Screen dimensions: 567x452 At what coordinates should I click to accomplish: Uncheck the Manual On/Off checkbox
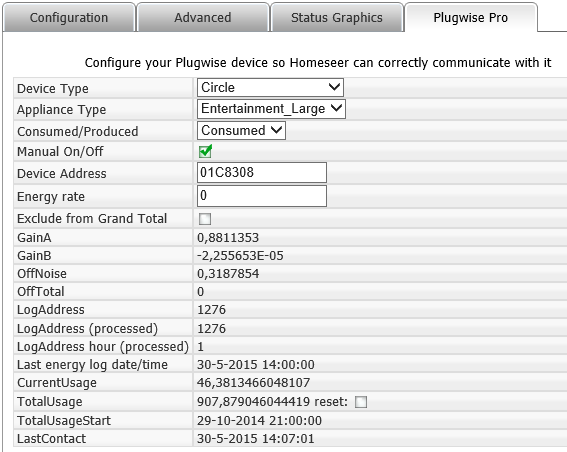tap(205, 151)
